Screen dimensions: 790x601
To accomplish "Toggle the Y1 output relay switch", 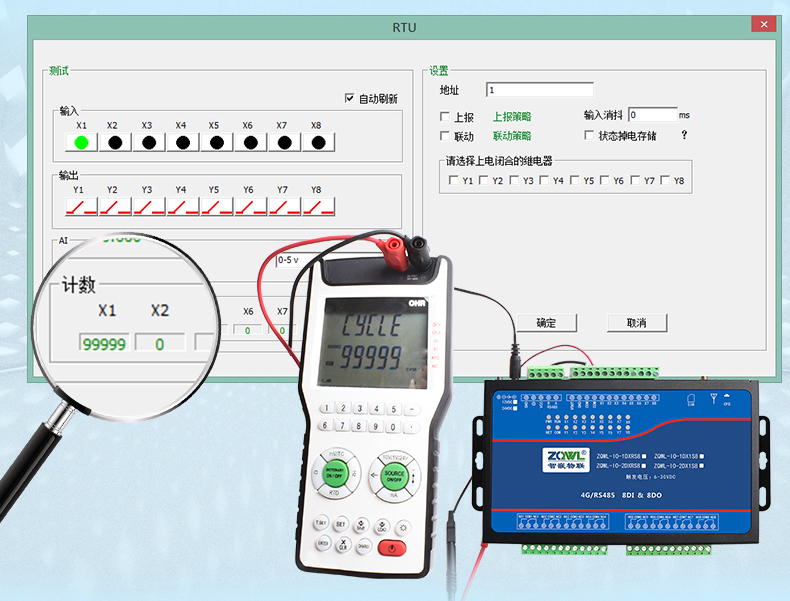I will [81, 206].
